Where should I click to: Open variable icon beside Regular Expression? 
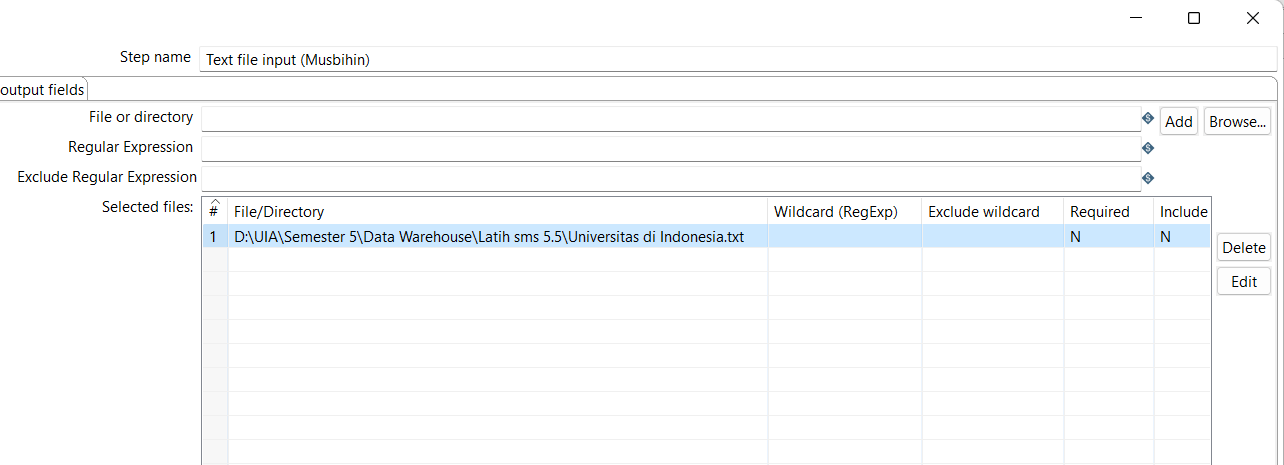point(1148,149)
